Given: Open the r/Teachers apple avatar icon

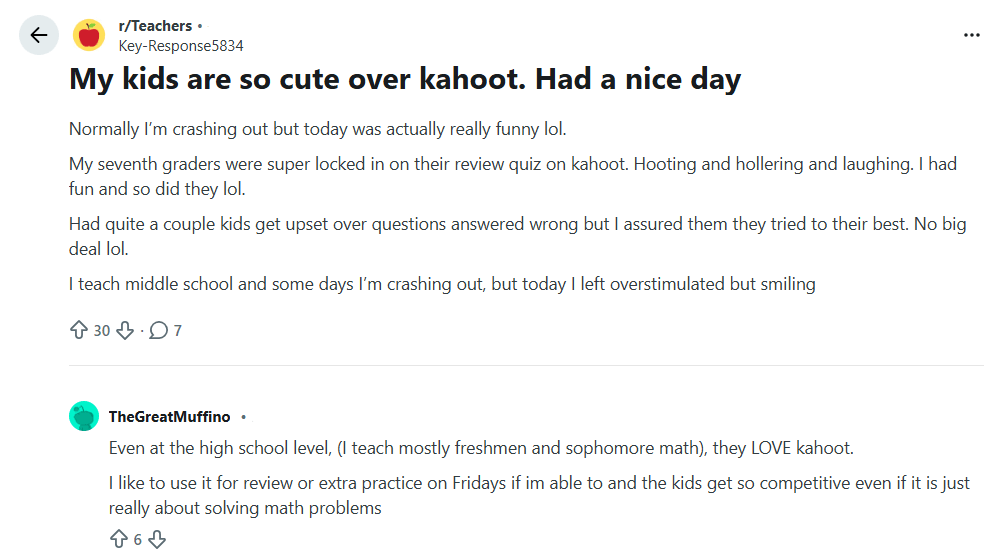Looking at the screenshot, I should click(x=89, y=36).
